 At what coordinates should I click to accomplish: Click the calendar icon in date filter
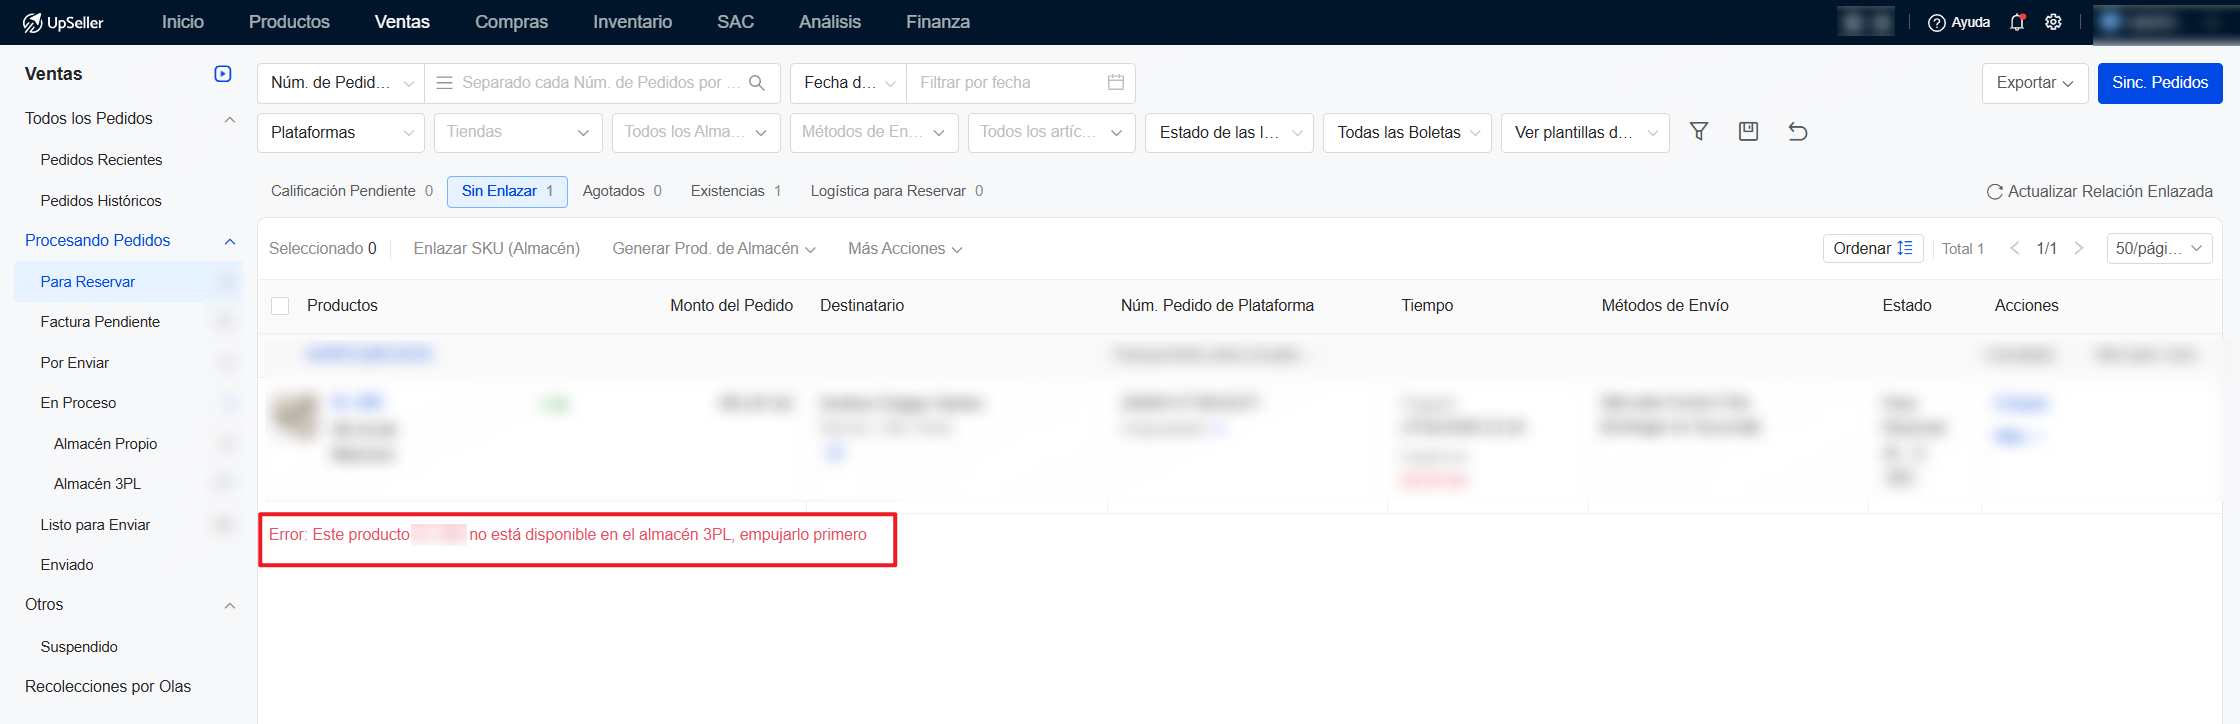click(1116, 83)
